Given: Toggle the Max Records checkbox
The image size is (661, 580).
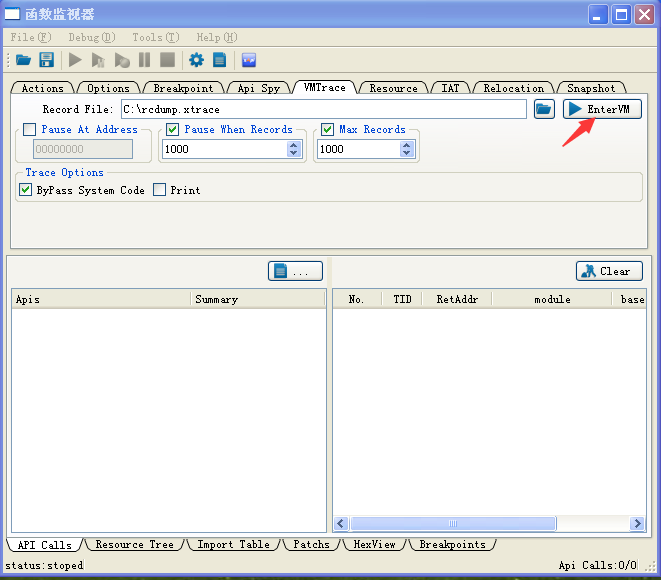Looking at the screenshot, I should 328,129.
